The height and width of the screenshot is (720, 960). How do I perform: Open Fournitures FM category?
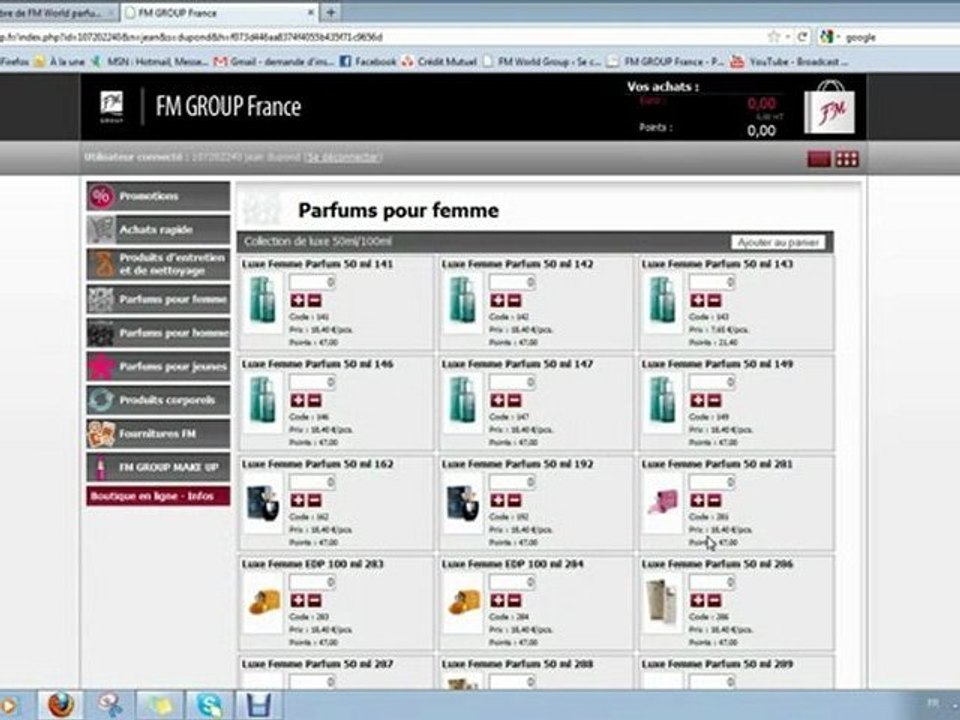pos(159,433)
